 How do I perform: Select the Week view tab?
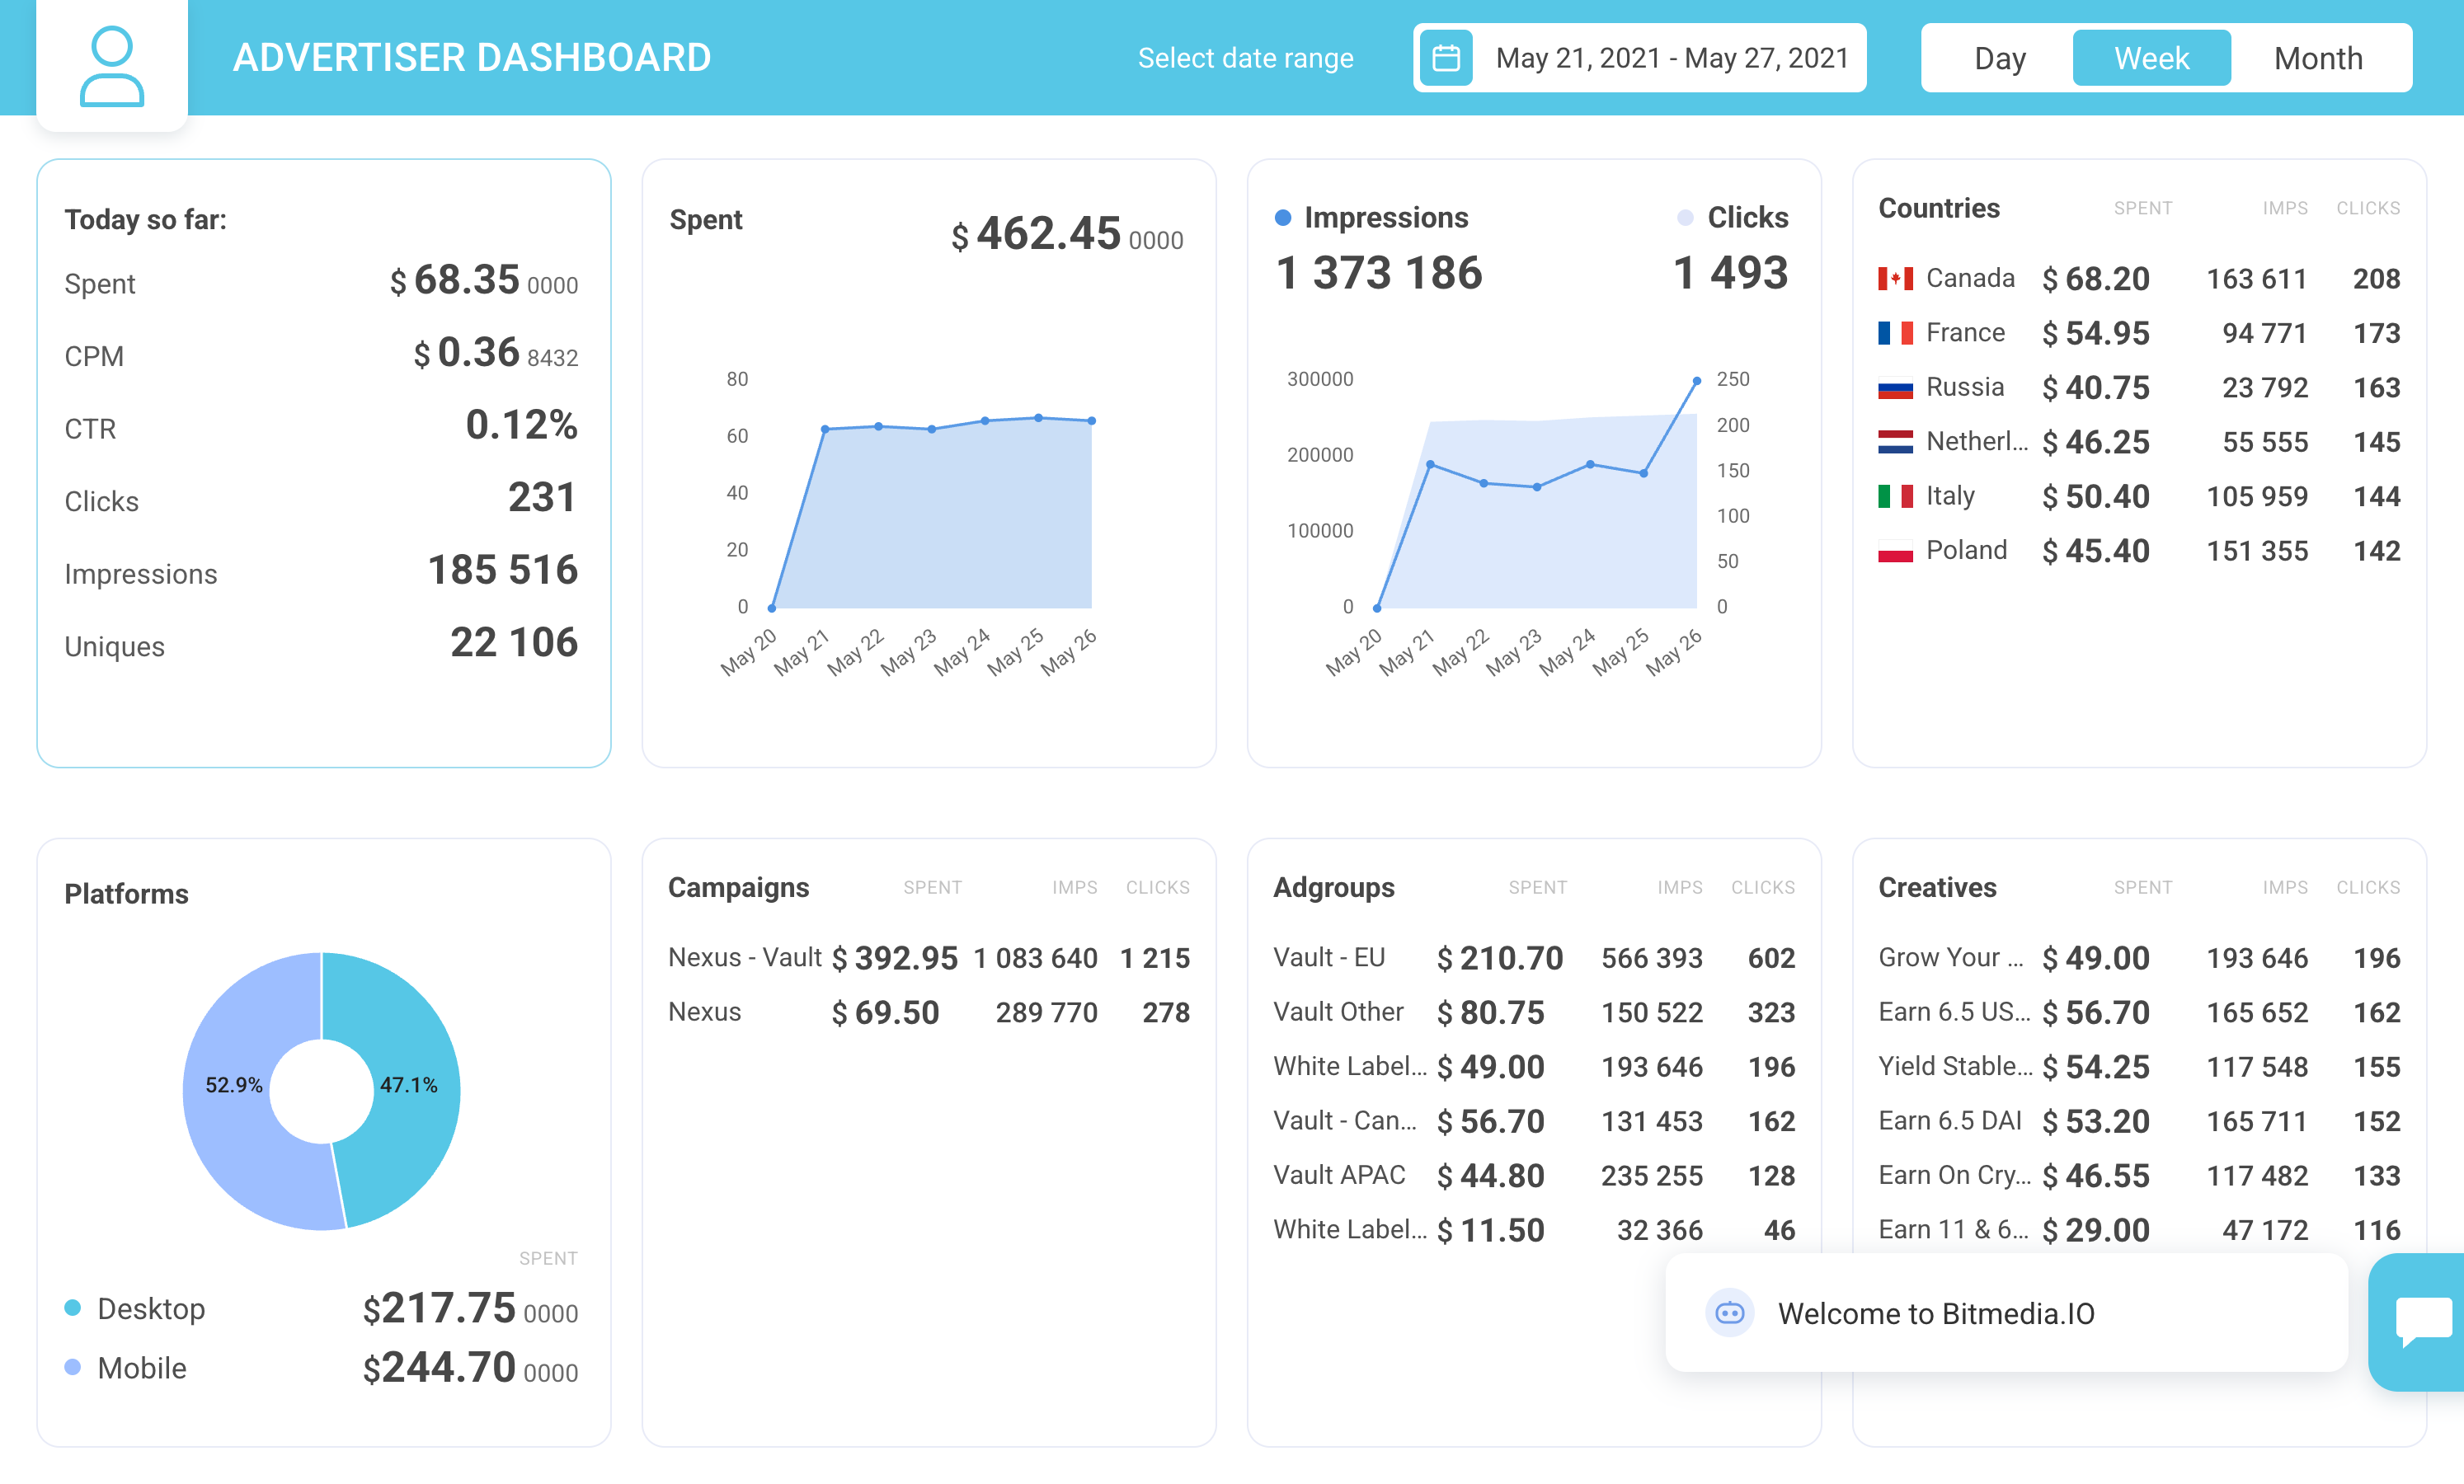click(2151, 58)
